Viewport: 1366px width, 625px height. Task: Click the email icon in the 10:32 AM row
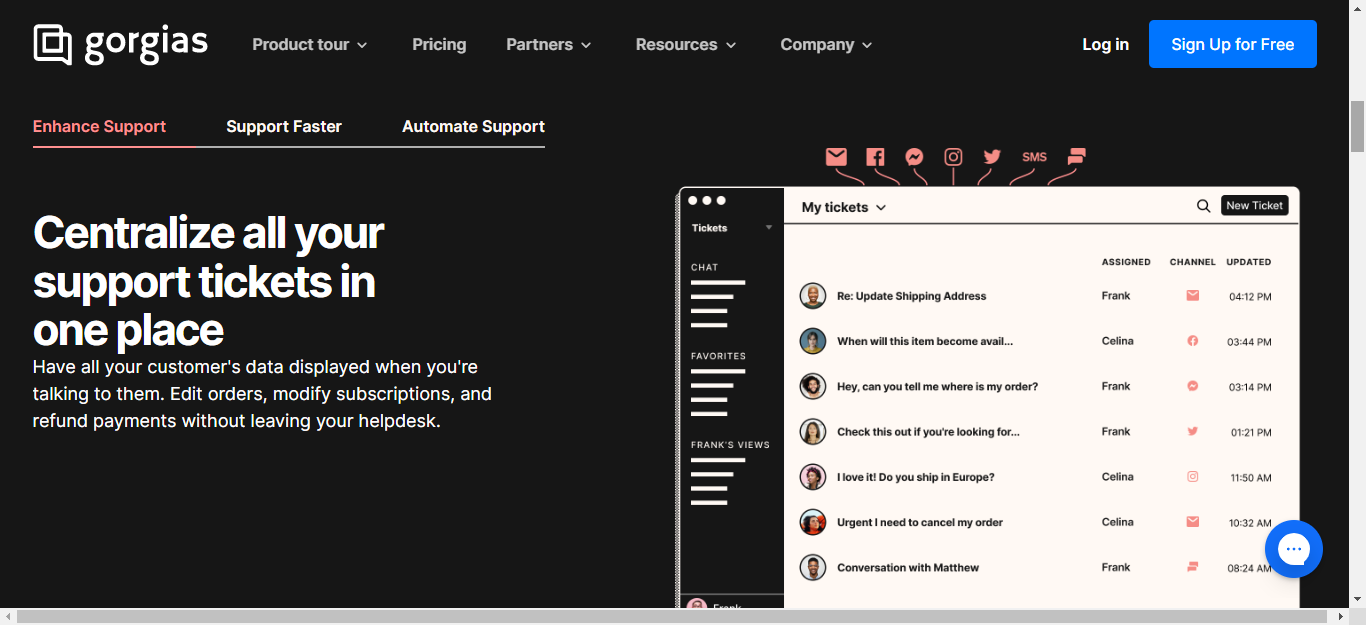pos(1192,522)
